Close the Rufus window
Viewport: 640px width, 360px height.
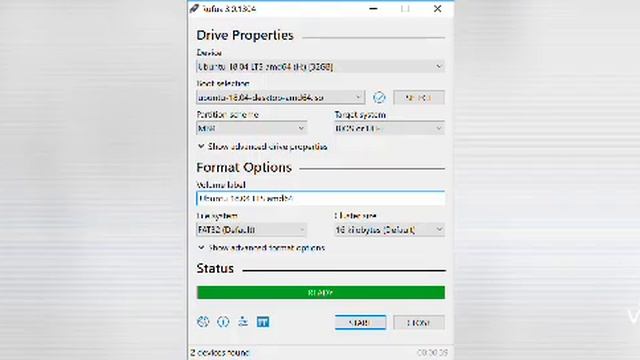438,9
